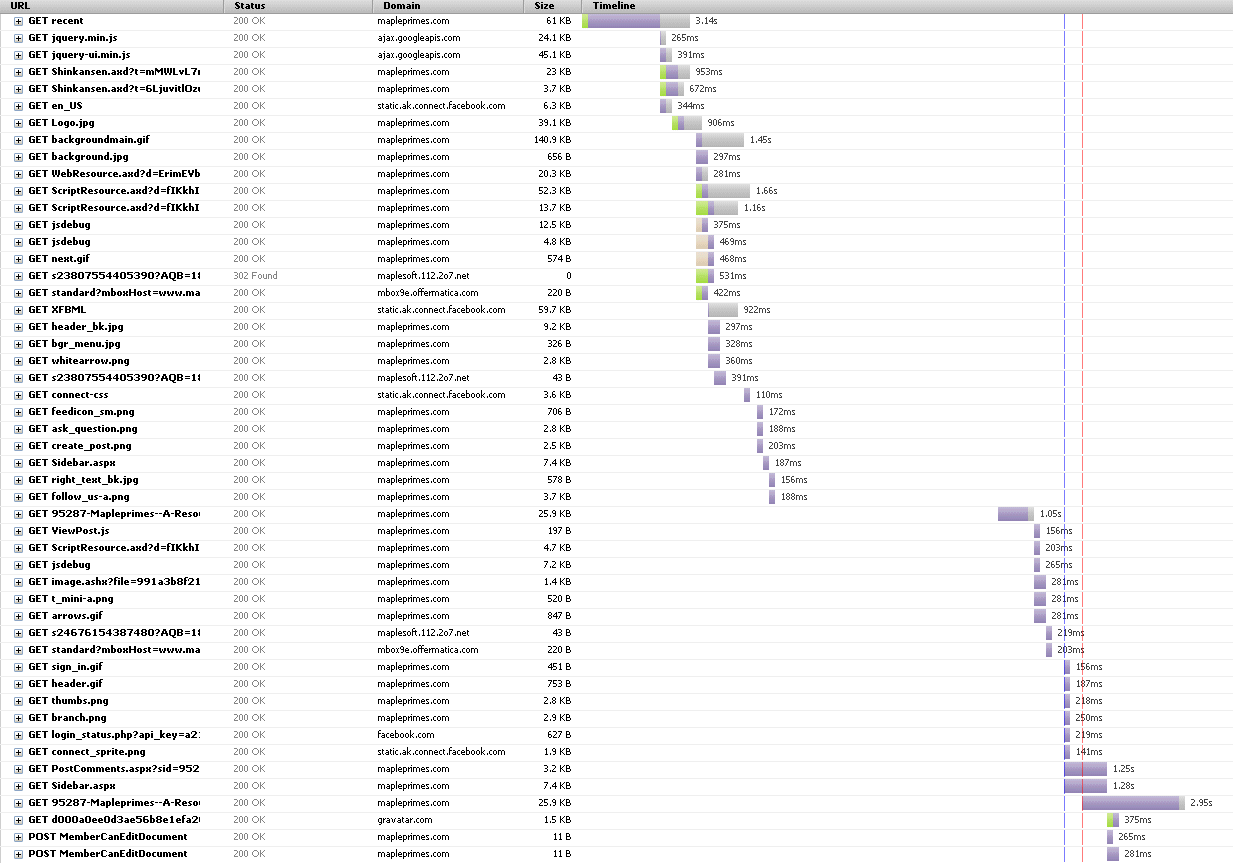Screen dimensions: 1233x863
Task: Sort by the Size column header
Action: [544, 6]
